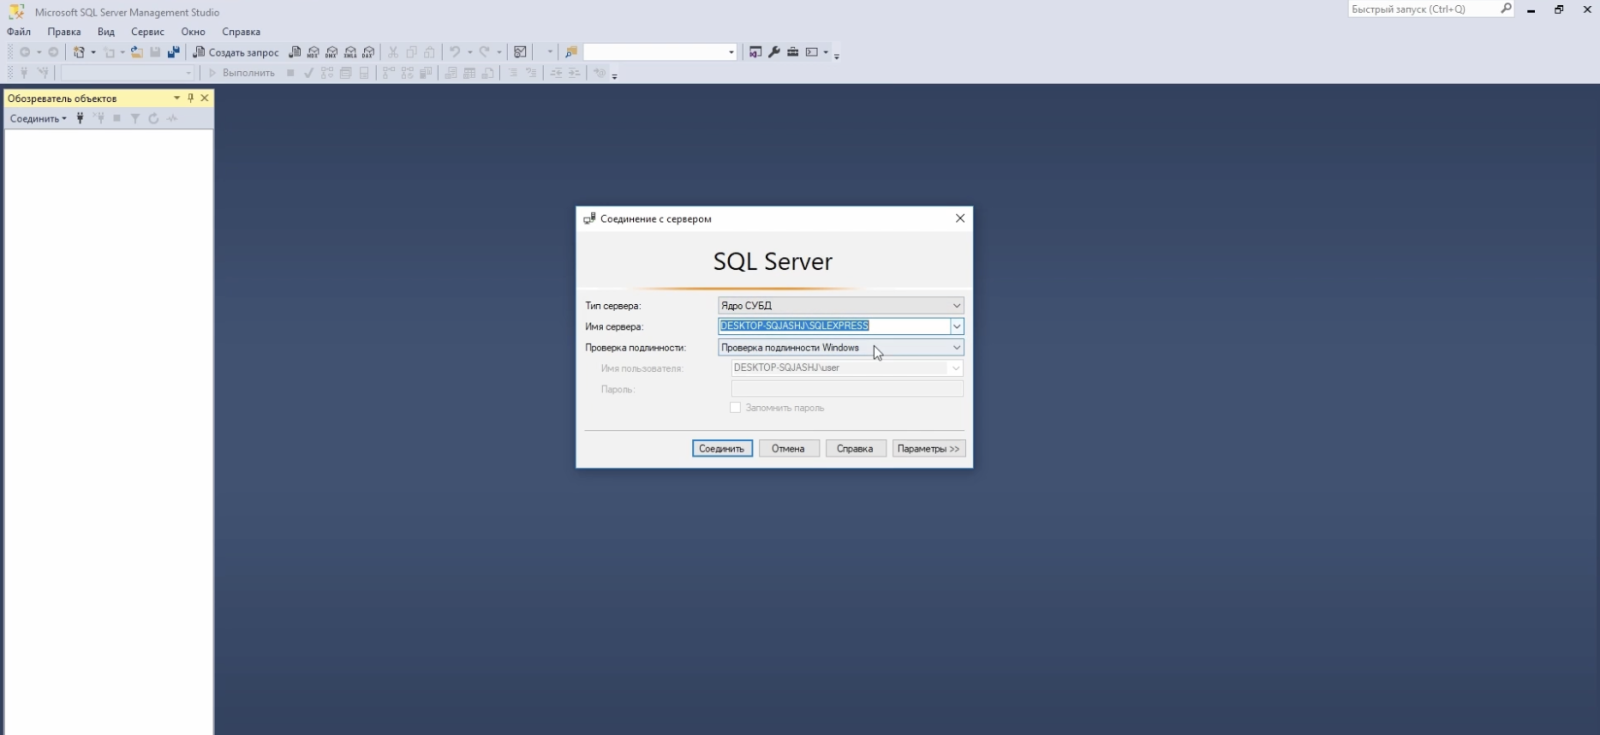Click the Stop square icon in Object Explorer
Screen dimensions: 1600x735
[x=117, y=118]
